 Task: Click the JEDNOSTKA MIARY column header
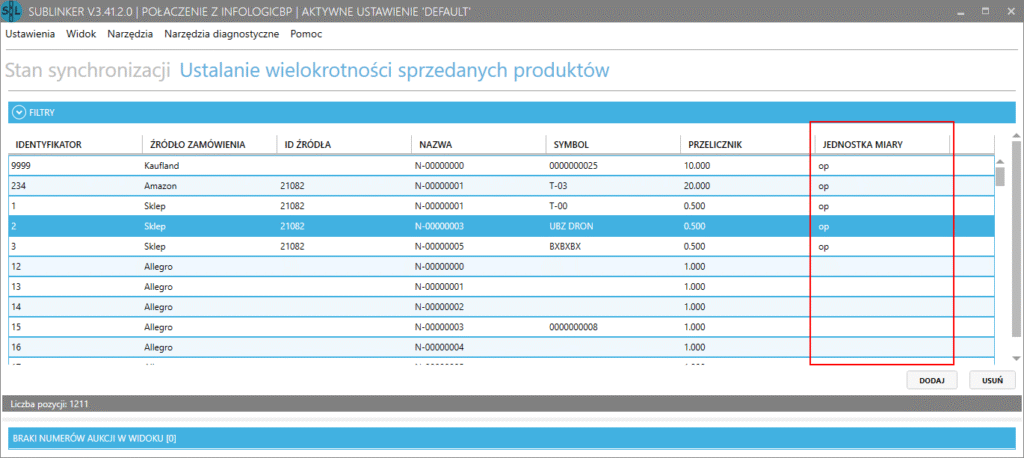click(x=862, y=145)
